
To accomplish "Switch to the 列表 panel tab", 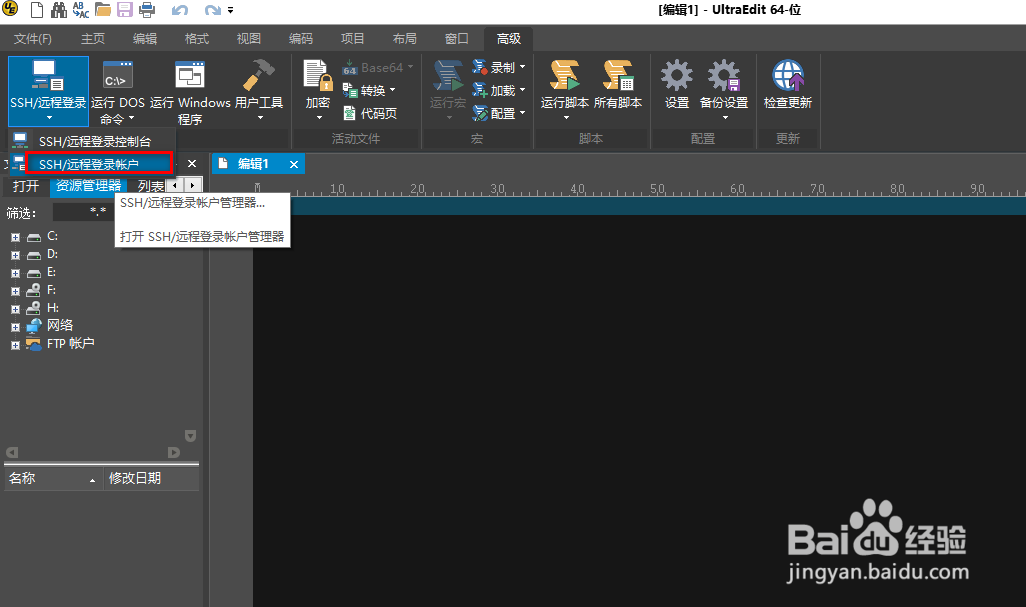I will click(x=150, y=186).
